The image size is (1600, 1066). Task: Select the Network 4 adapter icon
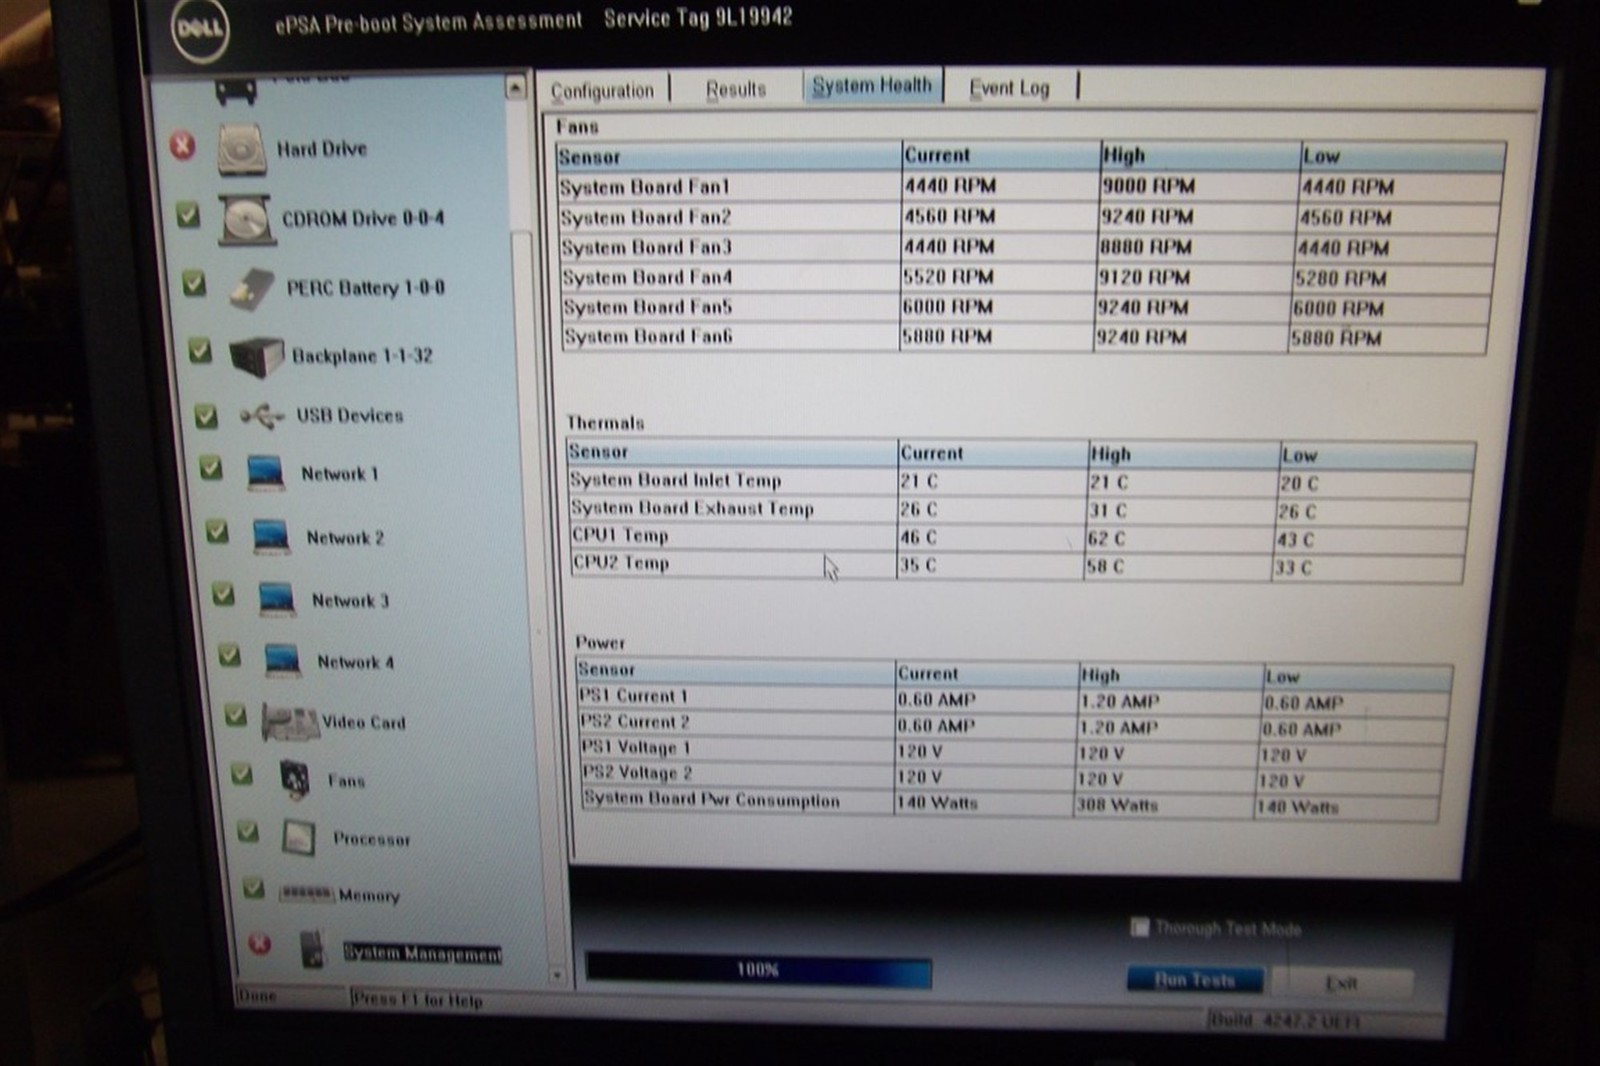[x=283, y=661]
